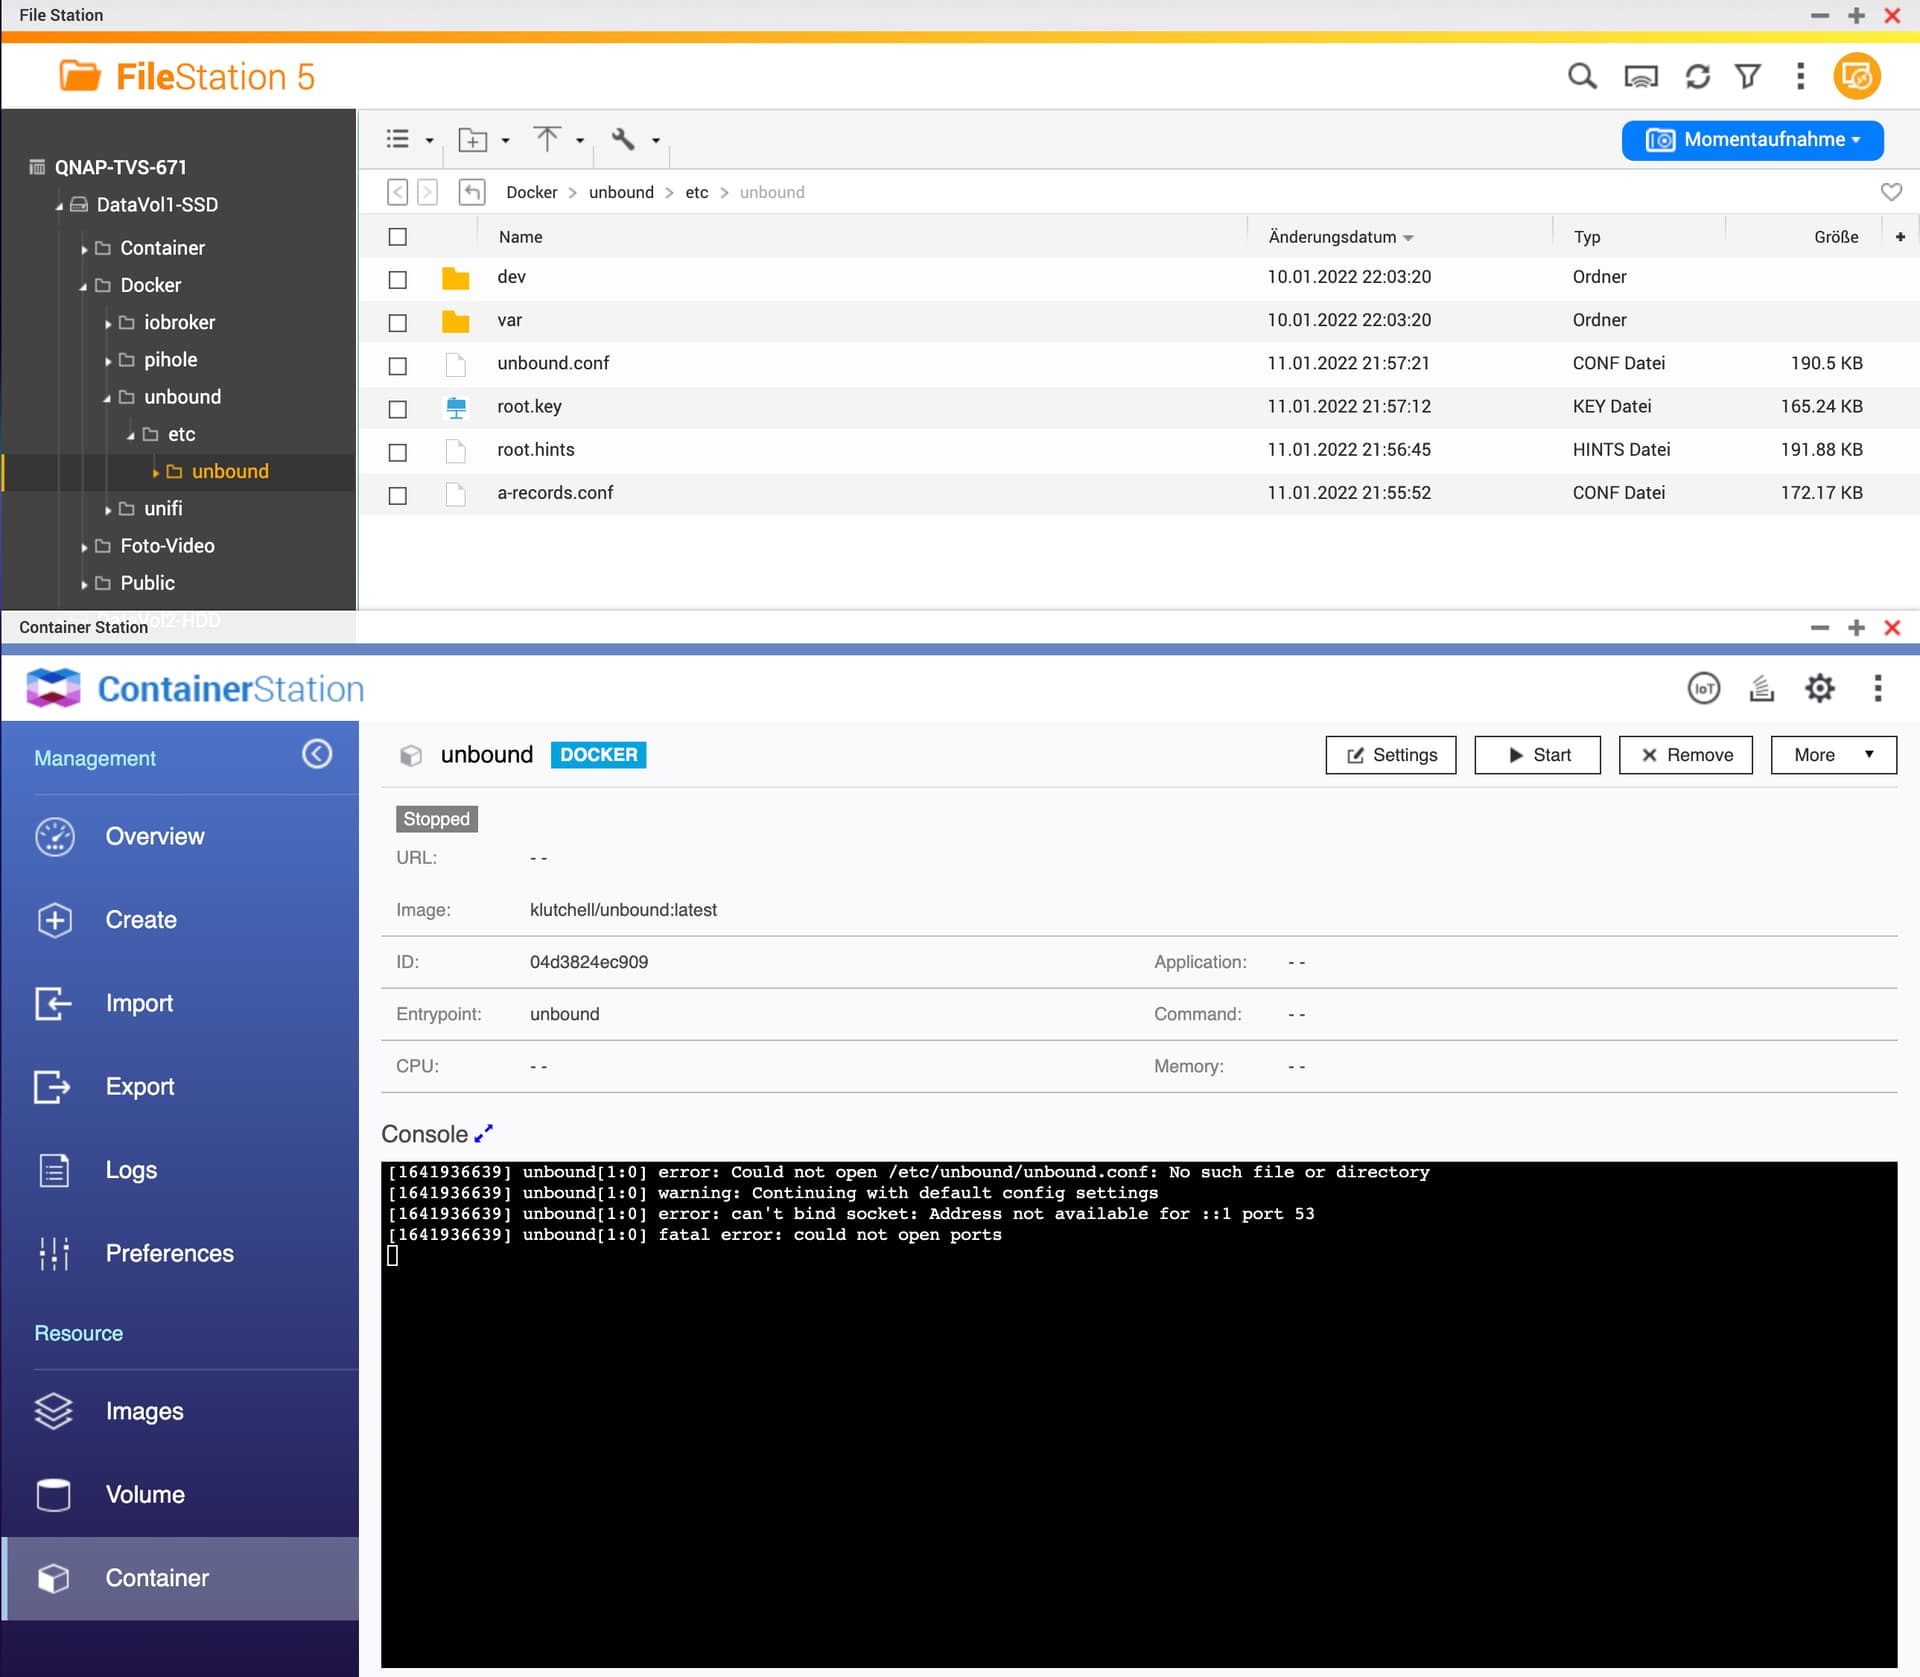Open the More dropdown for unbound container
Image resolution: width=1920 pixels, height=1677 pixels.
(1832, 755)
